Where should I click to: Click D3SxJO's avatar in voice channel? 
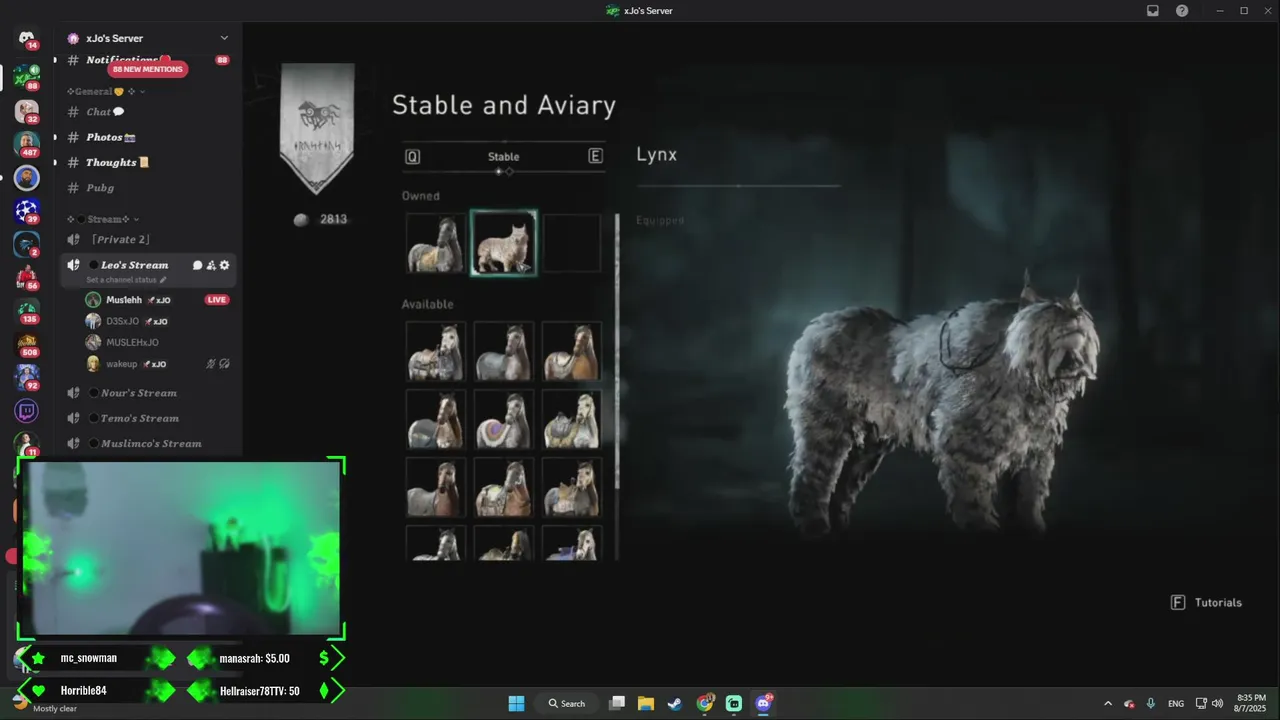(x=93, y=321)
